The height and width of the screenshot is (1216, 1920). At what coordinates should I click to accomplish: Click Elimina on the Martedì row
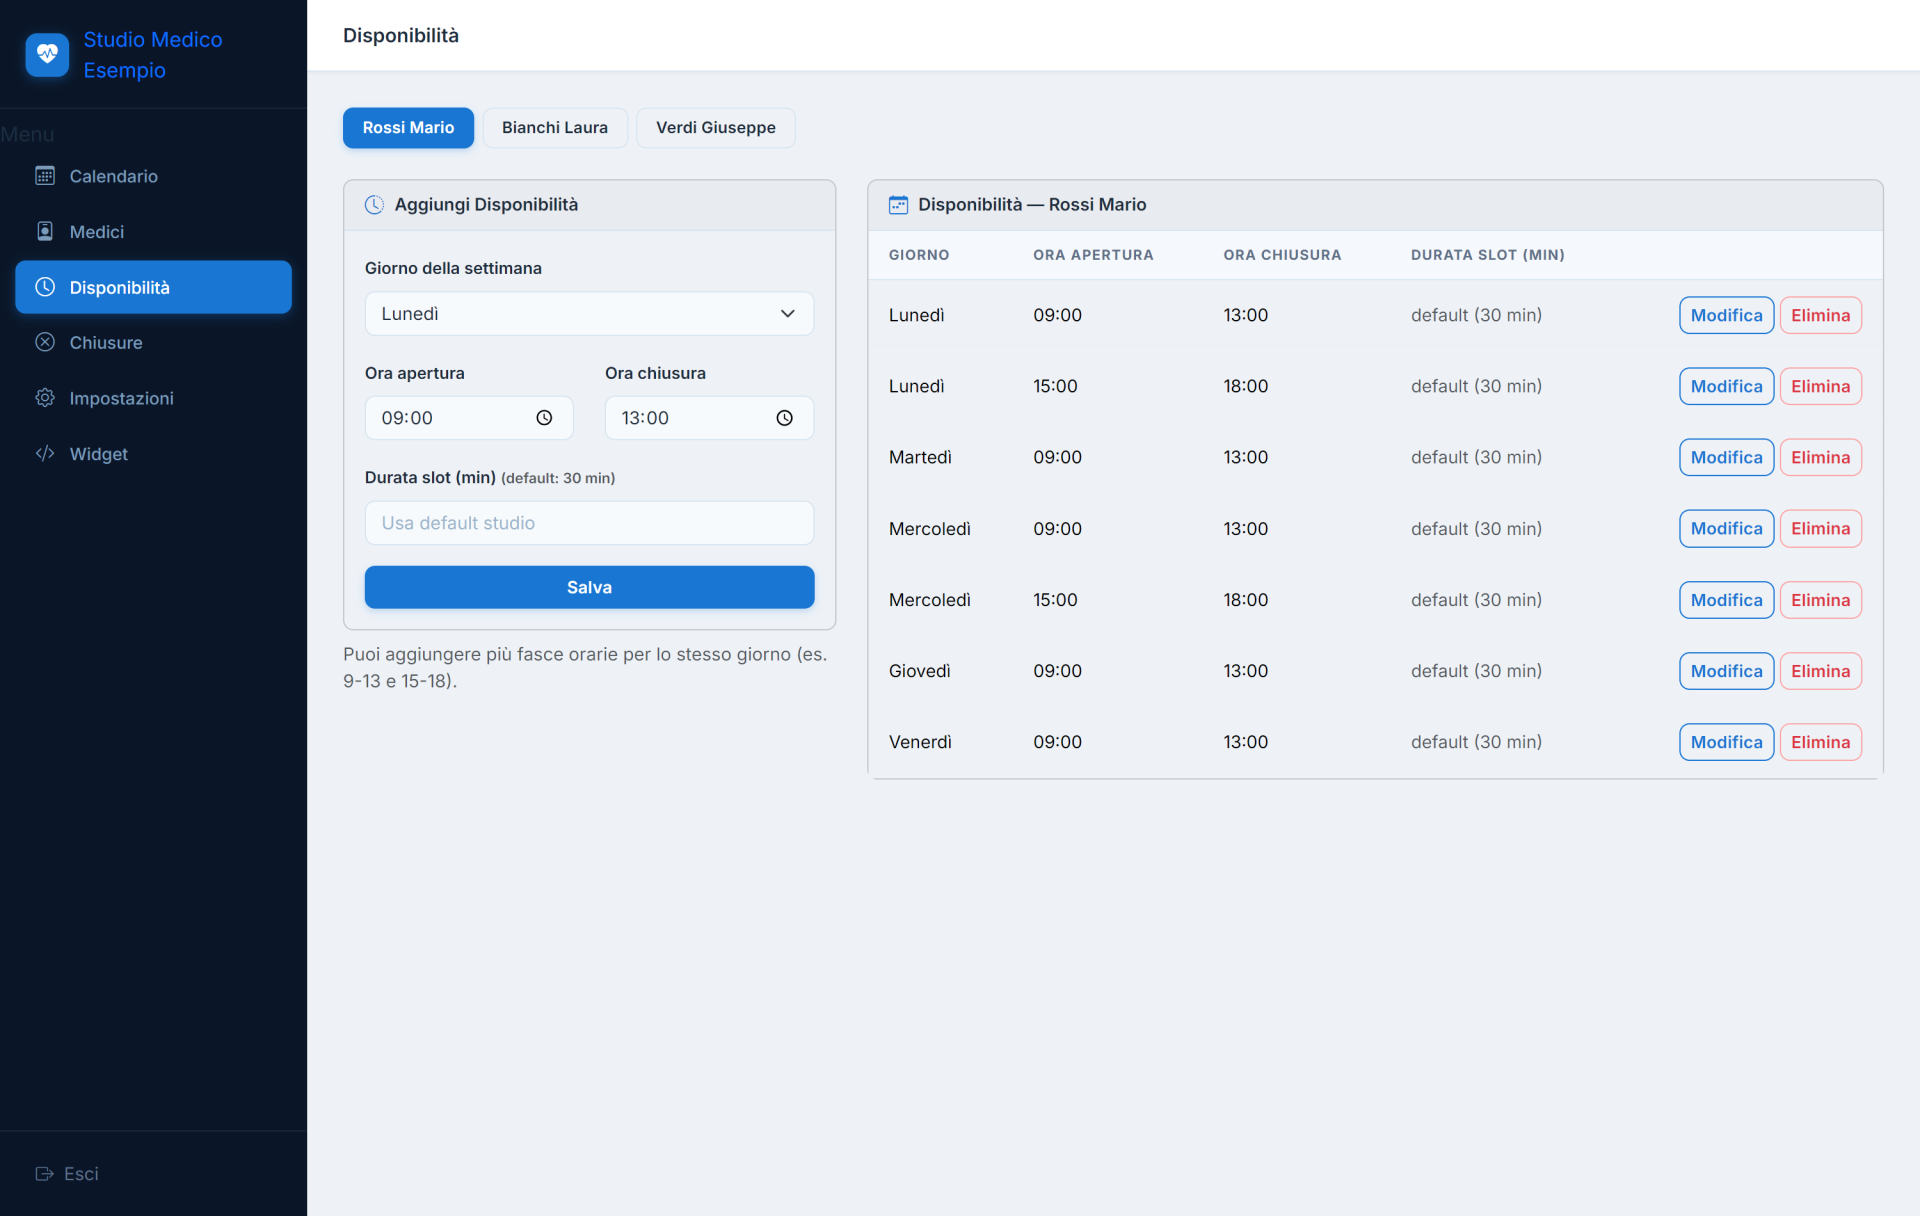coord(1820,457)
